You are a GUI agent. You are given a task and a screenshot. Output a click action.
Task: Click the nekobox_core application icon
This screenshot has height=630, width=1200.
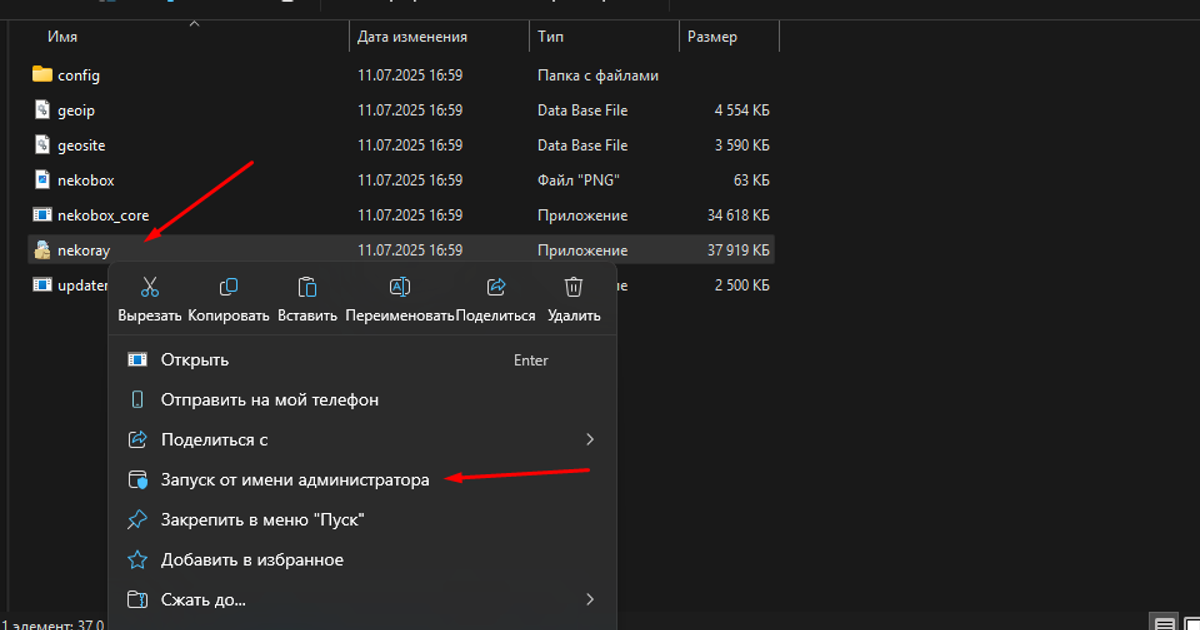[42, 215]
